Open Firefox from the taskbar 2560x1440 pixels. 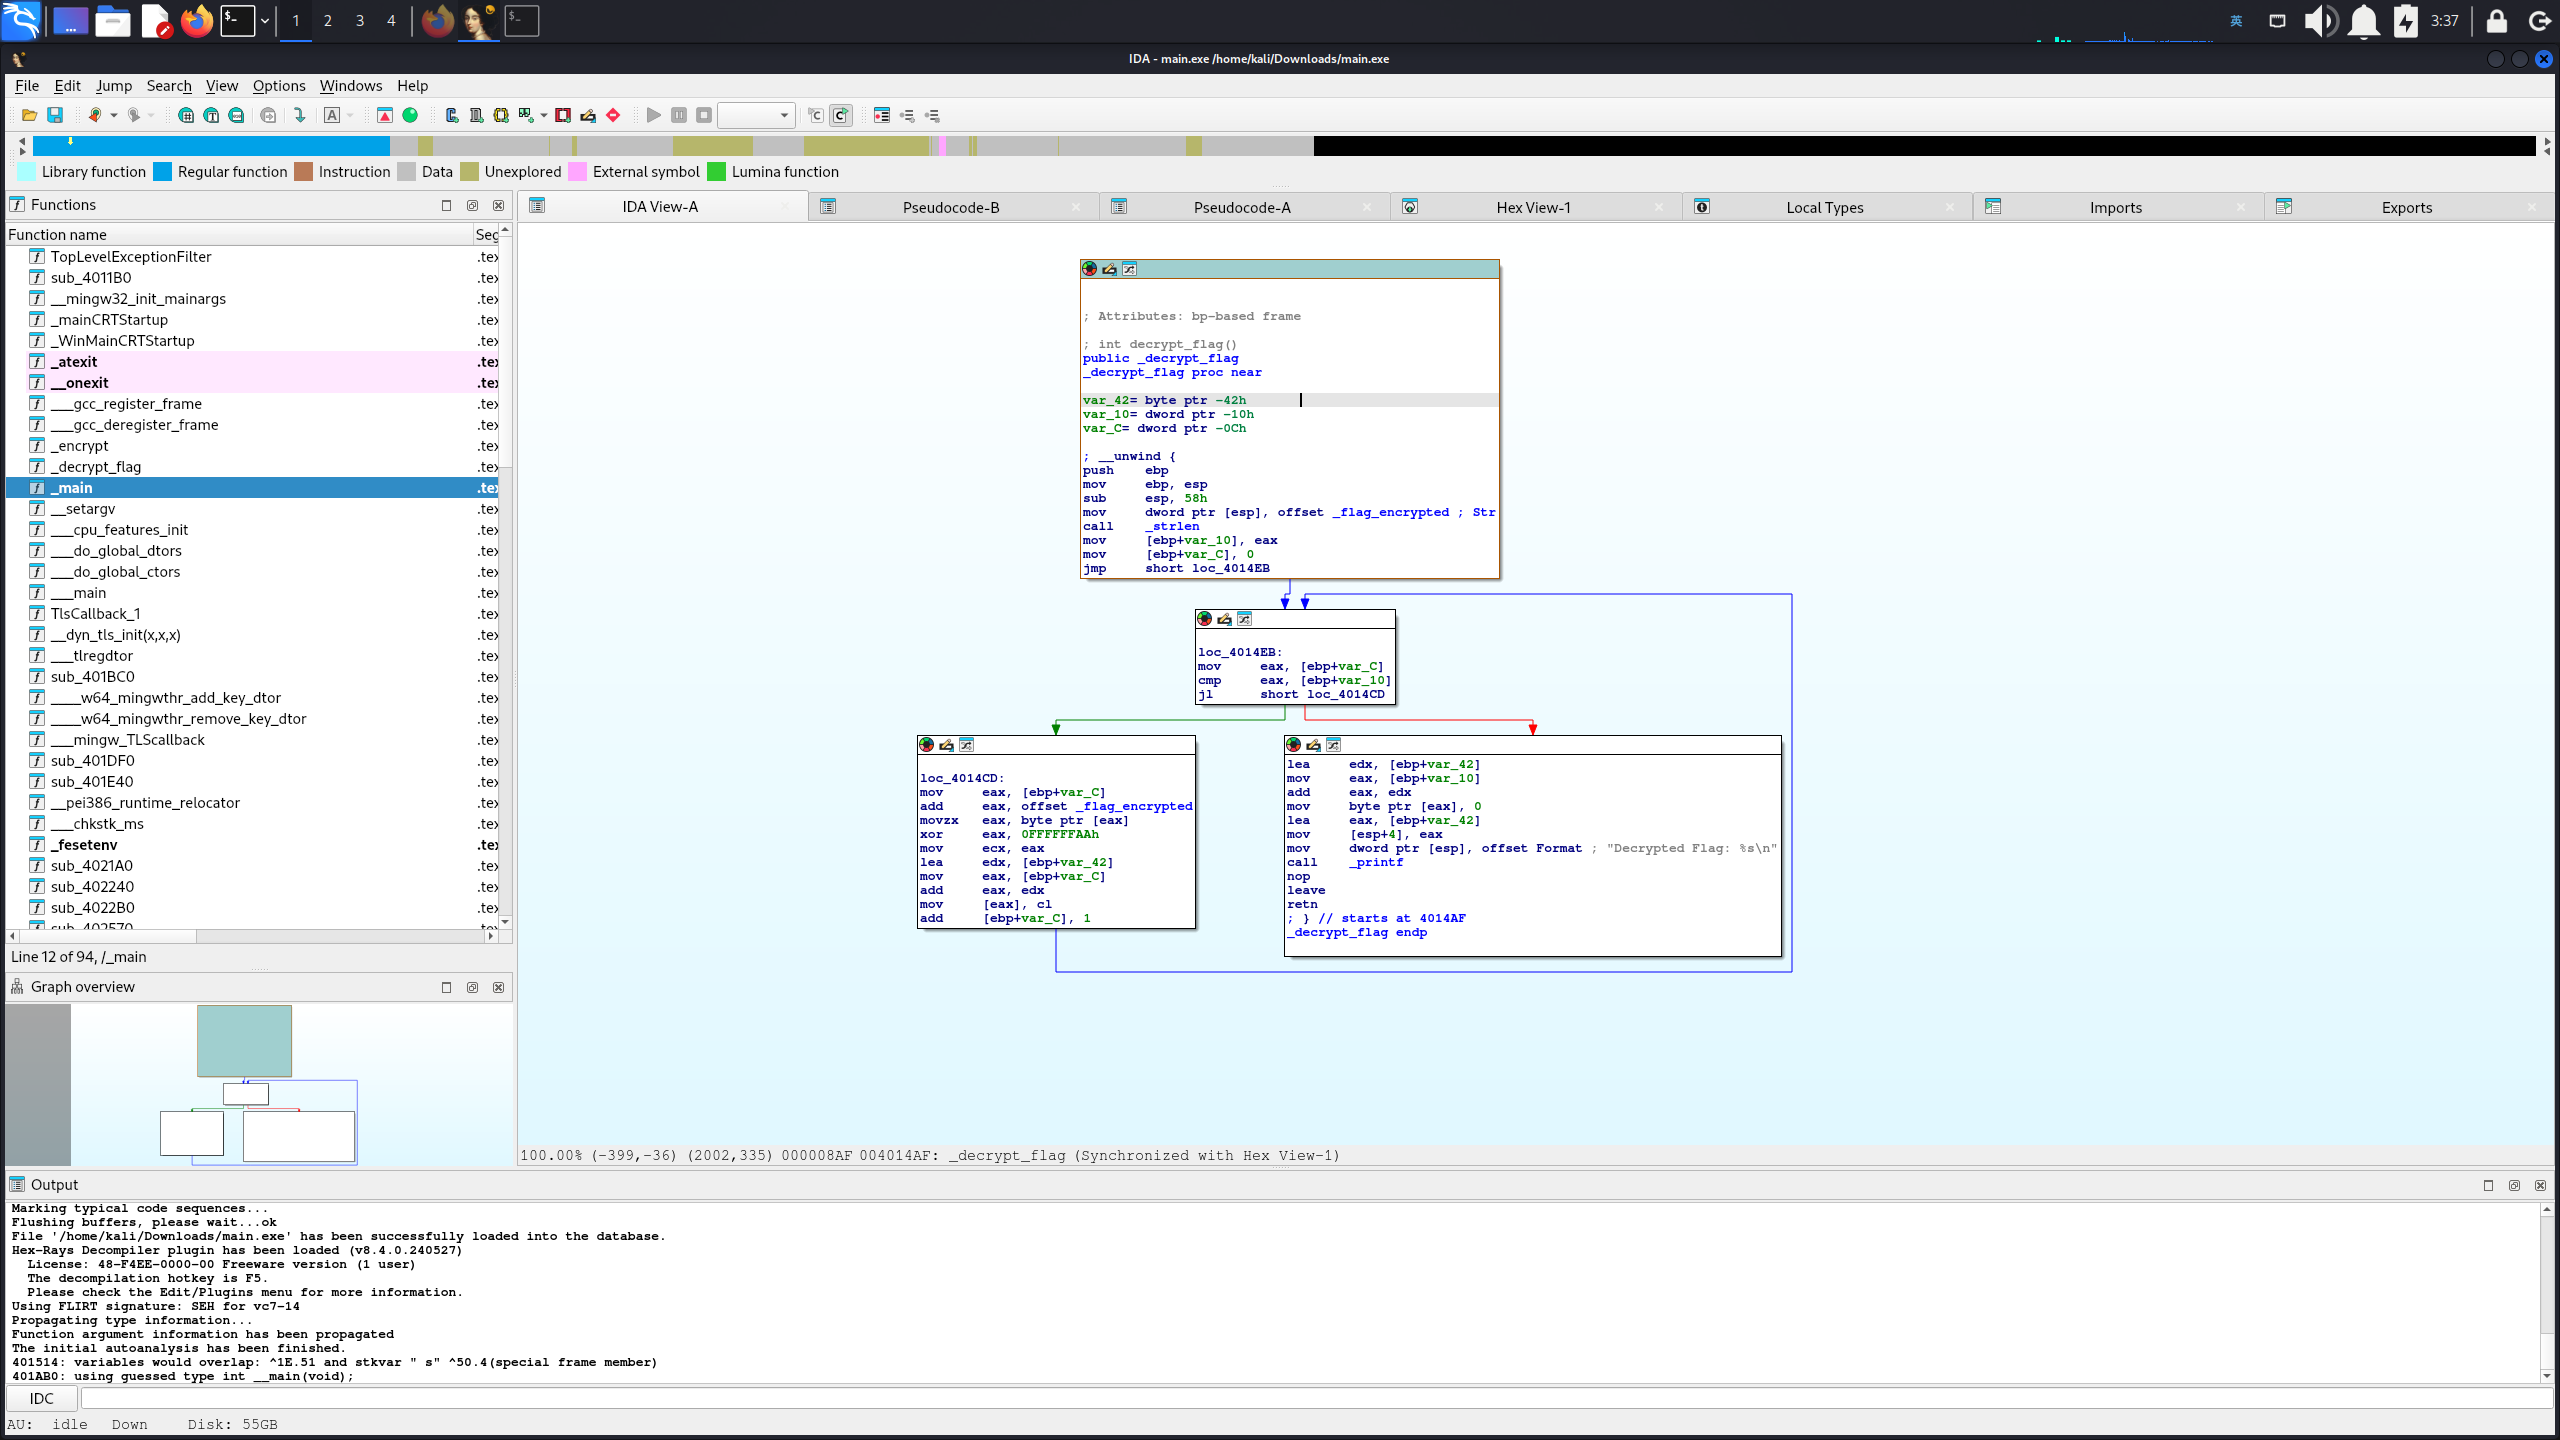[x=197, y=21]
